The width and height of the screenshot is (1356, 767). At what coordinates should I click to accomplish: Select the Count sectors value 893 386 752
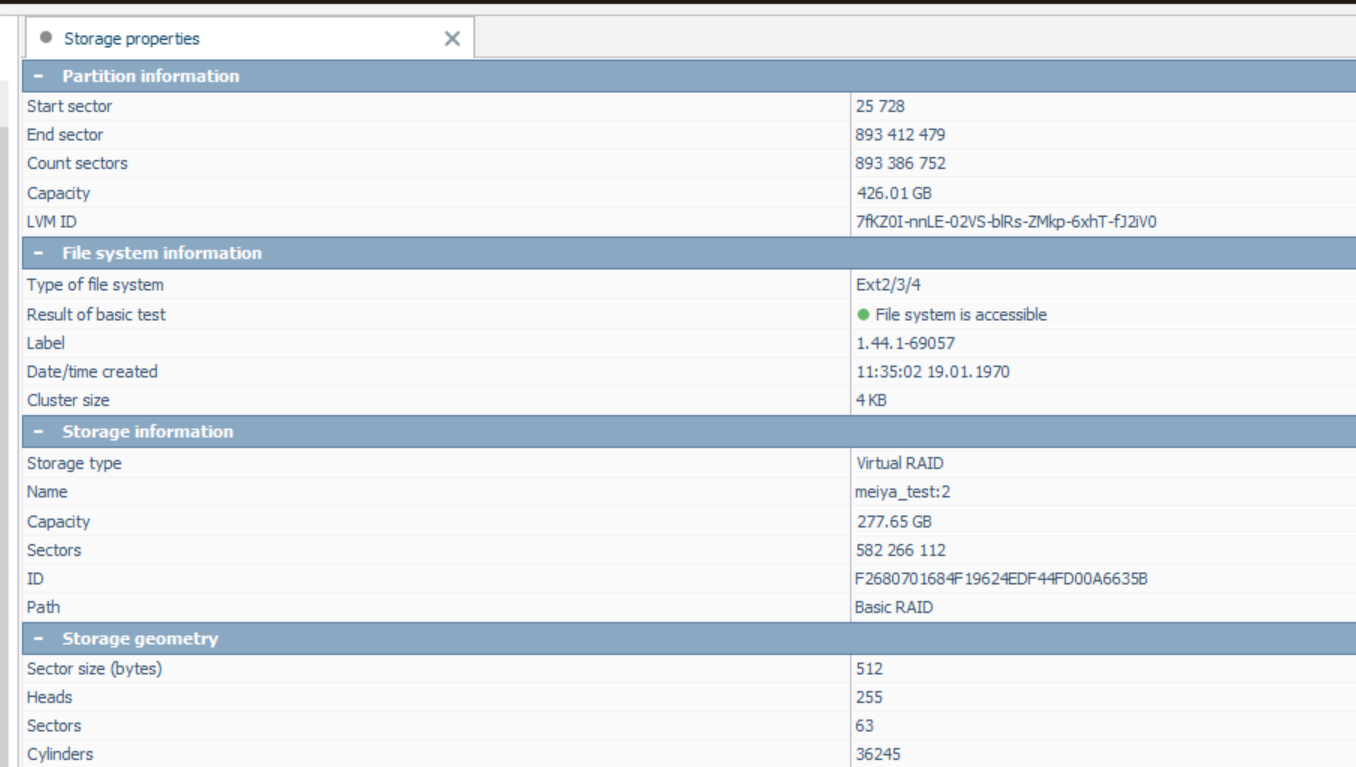coord(900,163)
